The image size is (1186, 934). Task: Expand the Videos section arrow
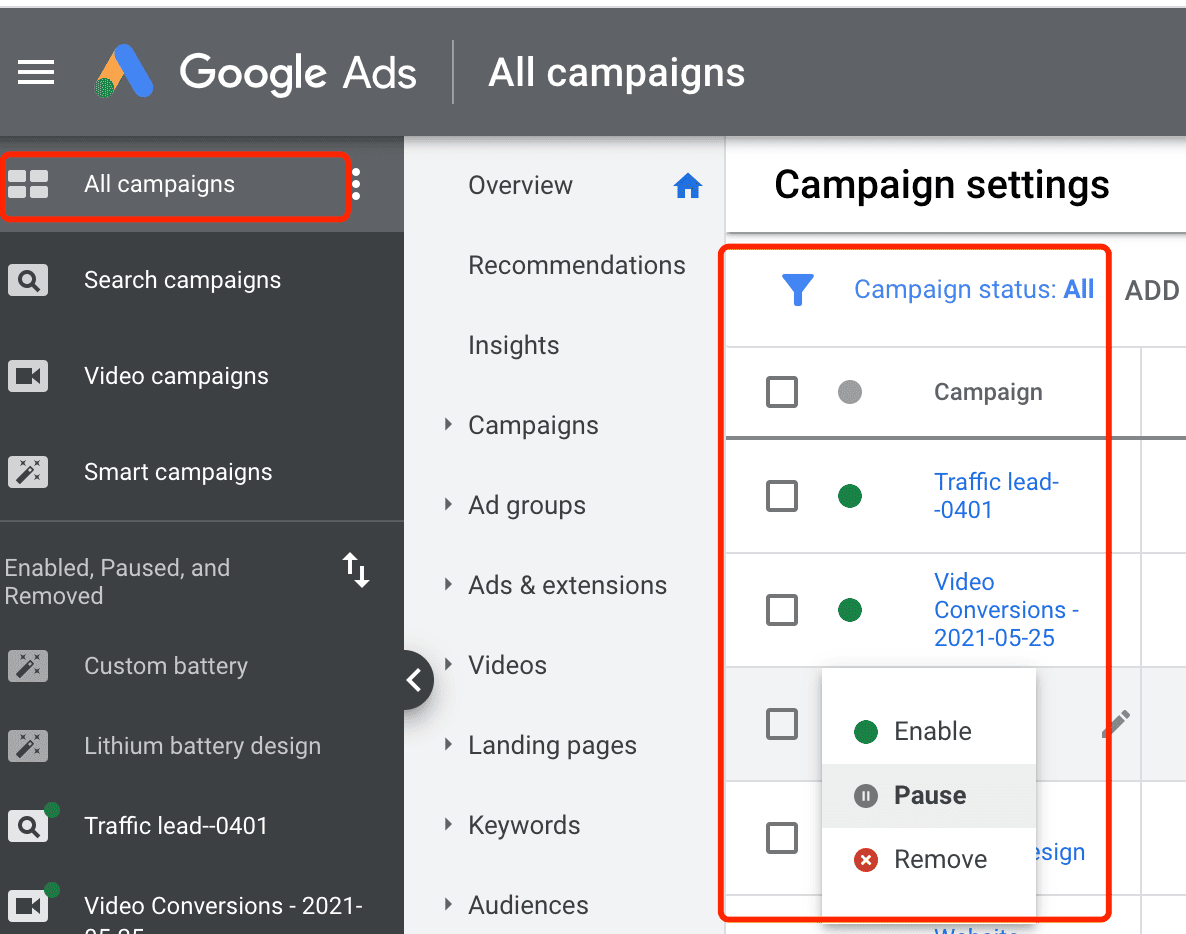449,664
